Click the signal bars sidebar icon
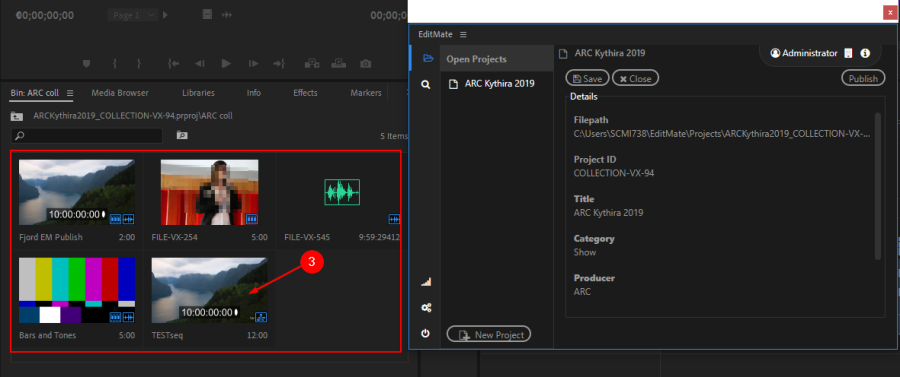Image resolution: width=900 pixels, height=377 pixels. tap(426, 282)
